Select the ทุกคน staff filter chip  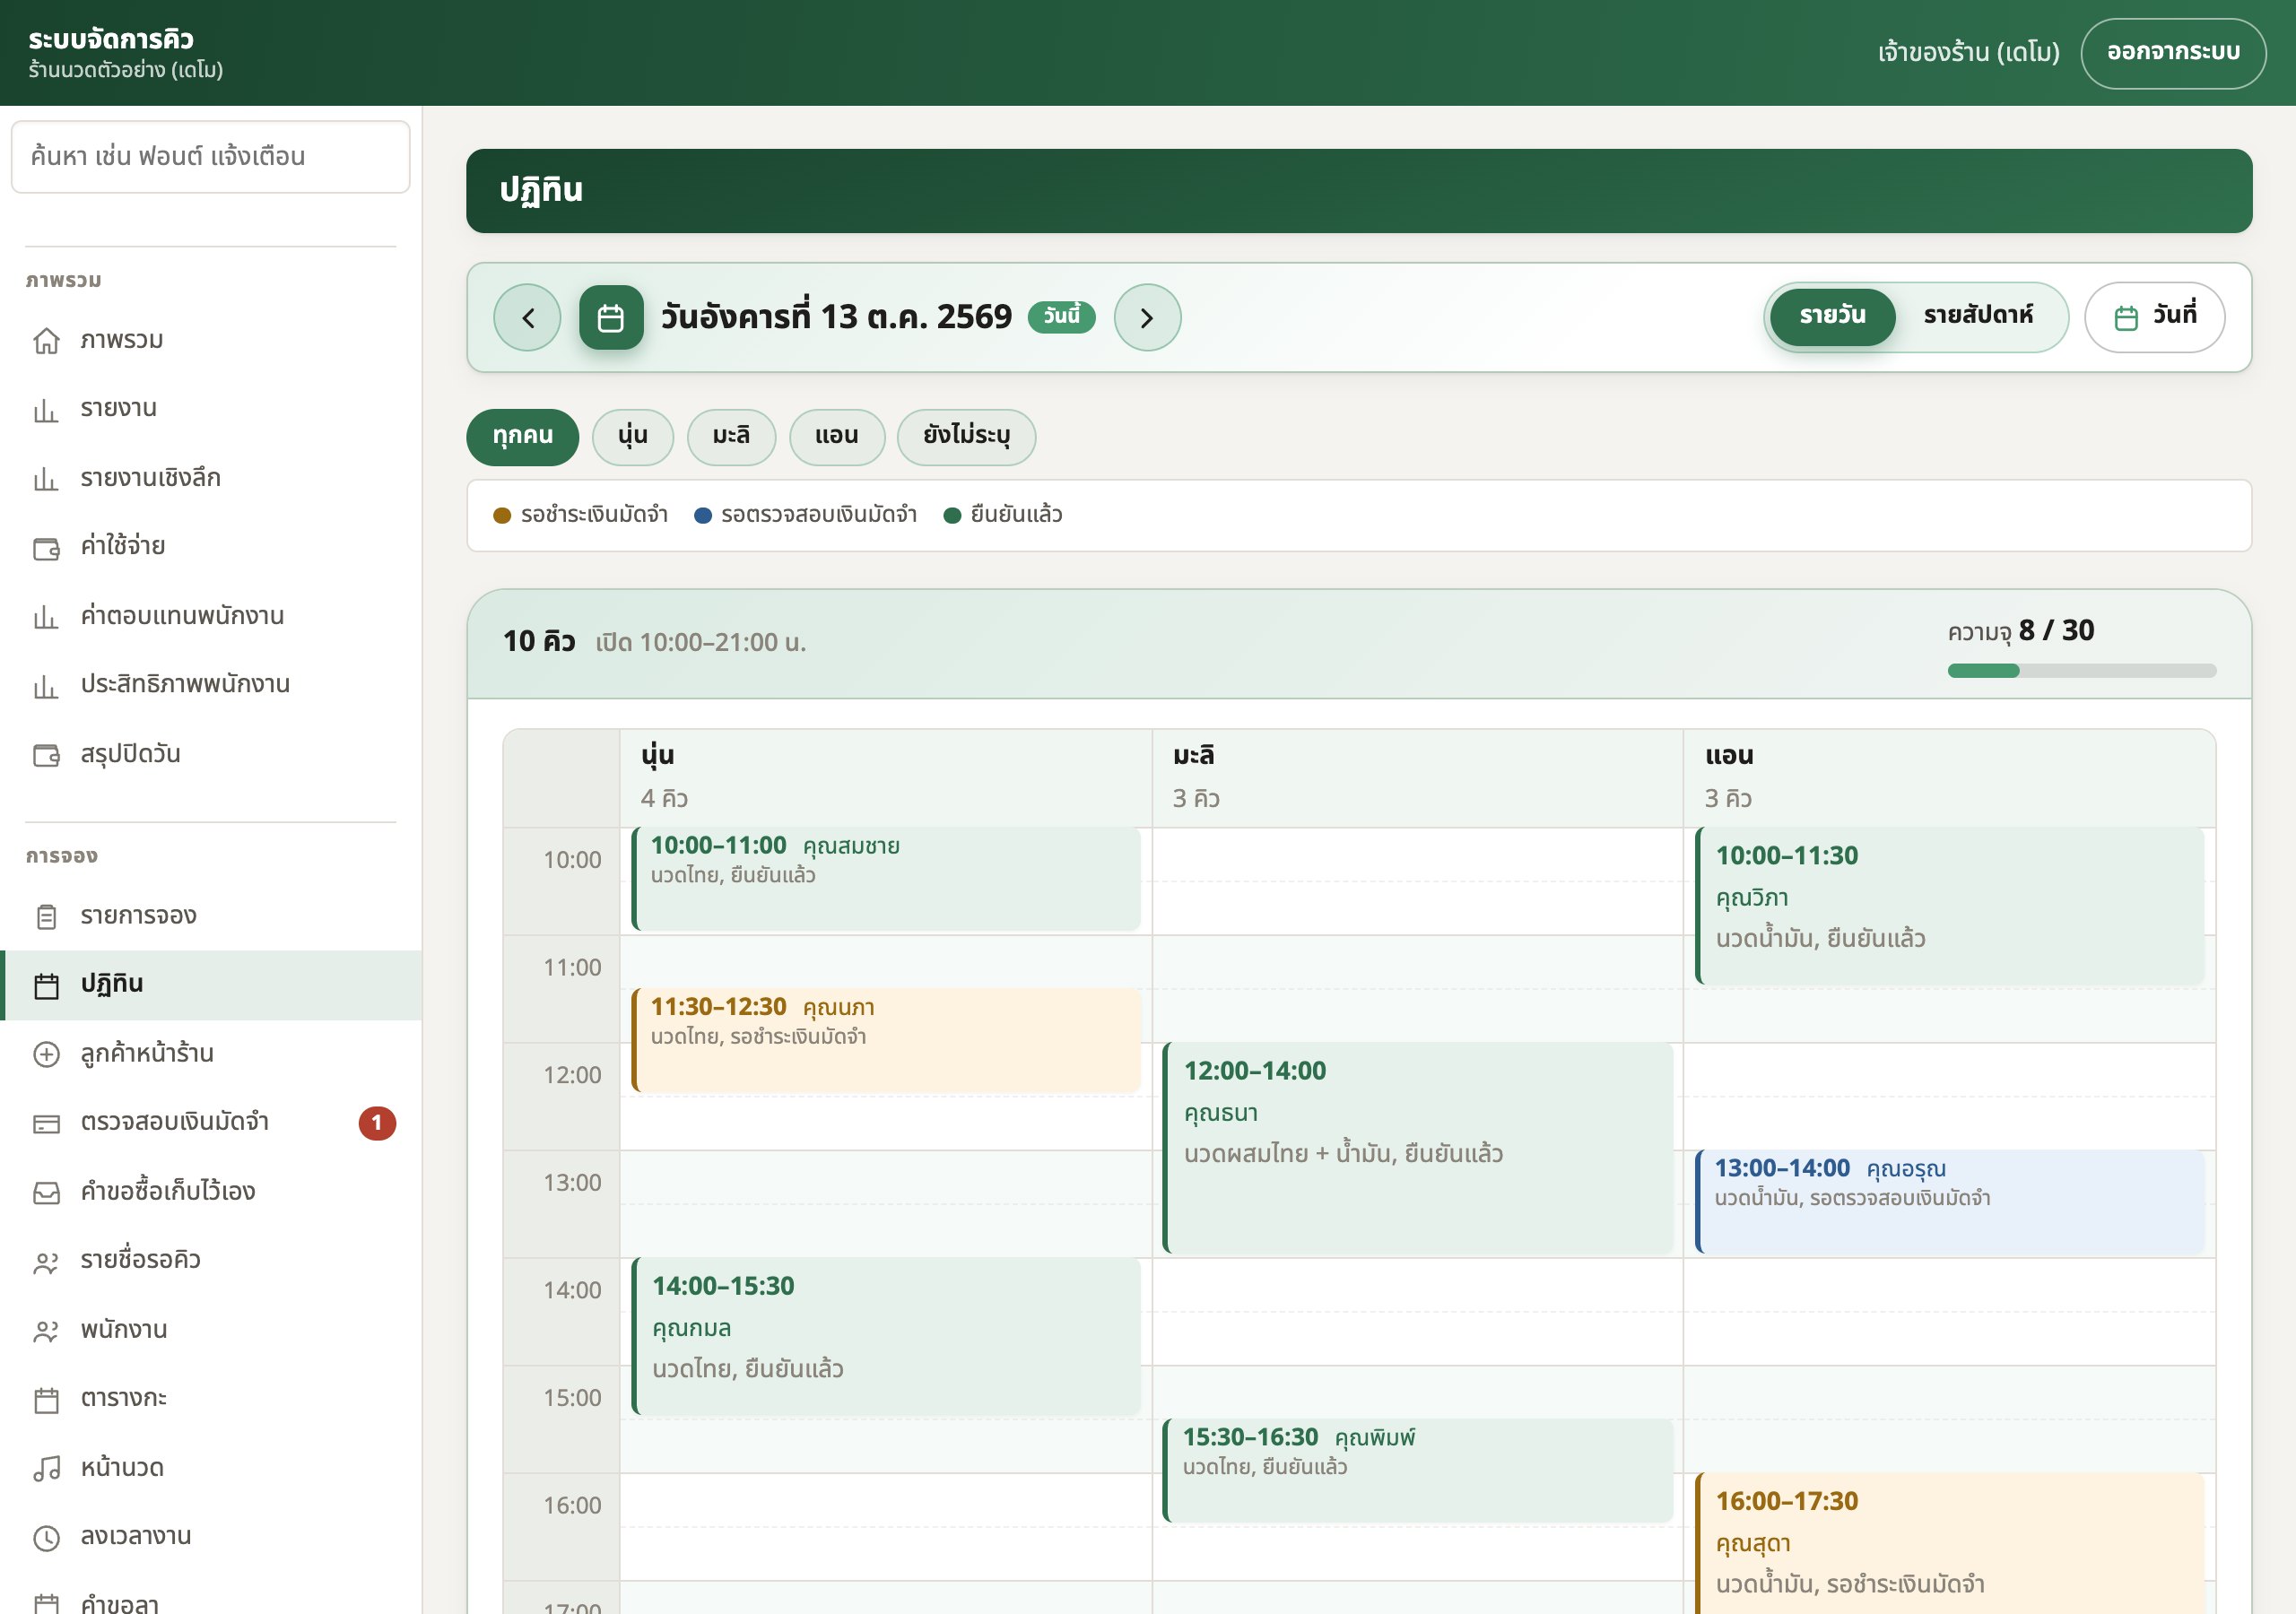pyautogui.click(x=522, y=437)
